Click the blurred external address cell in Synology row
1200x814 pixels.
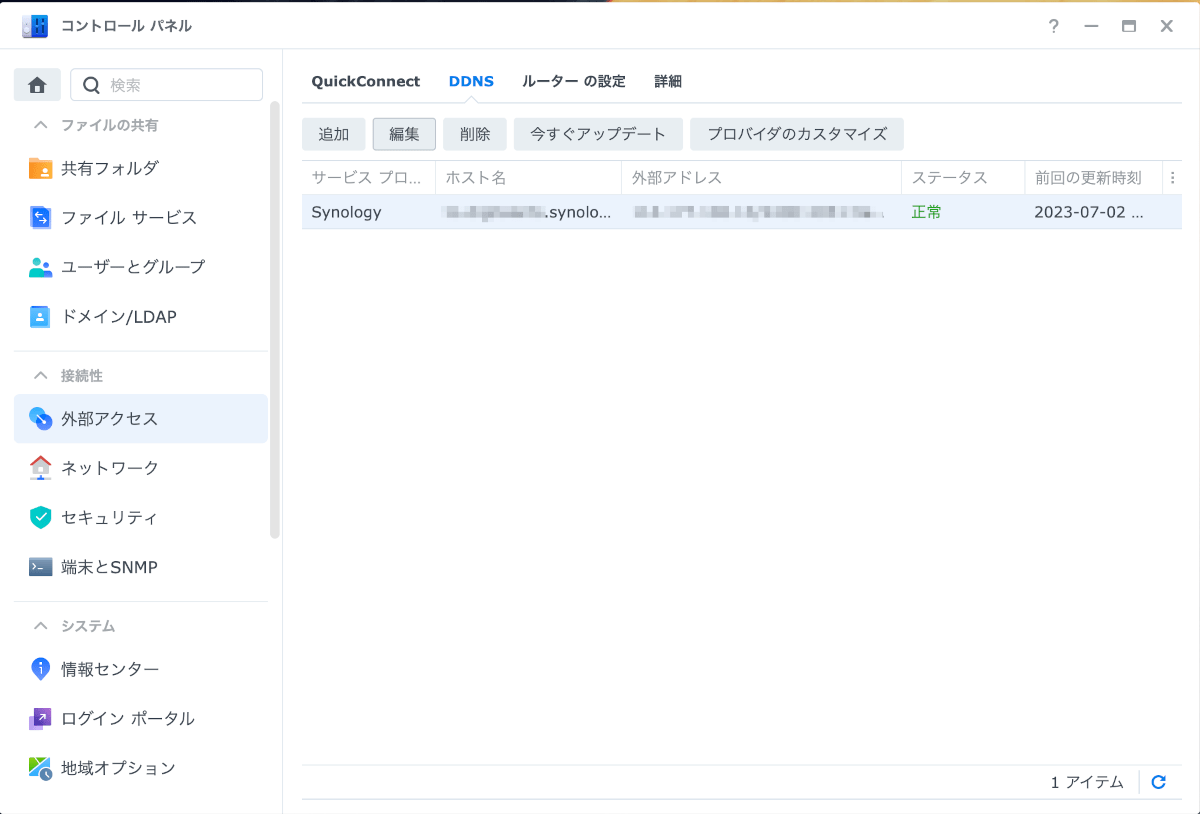[x=761, y=212]
